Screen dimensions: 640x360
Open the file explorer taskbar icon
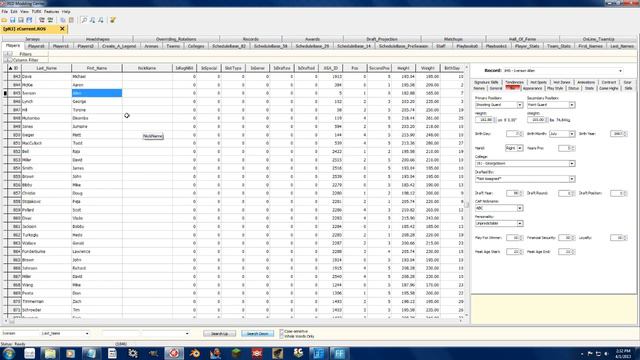click(50, 353)
